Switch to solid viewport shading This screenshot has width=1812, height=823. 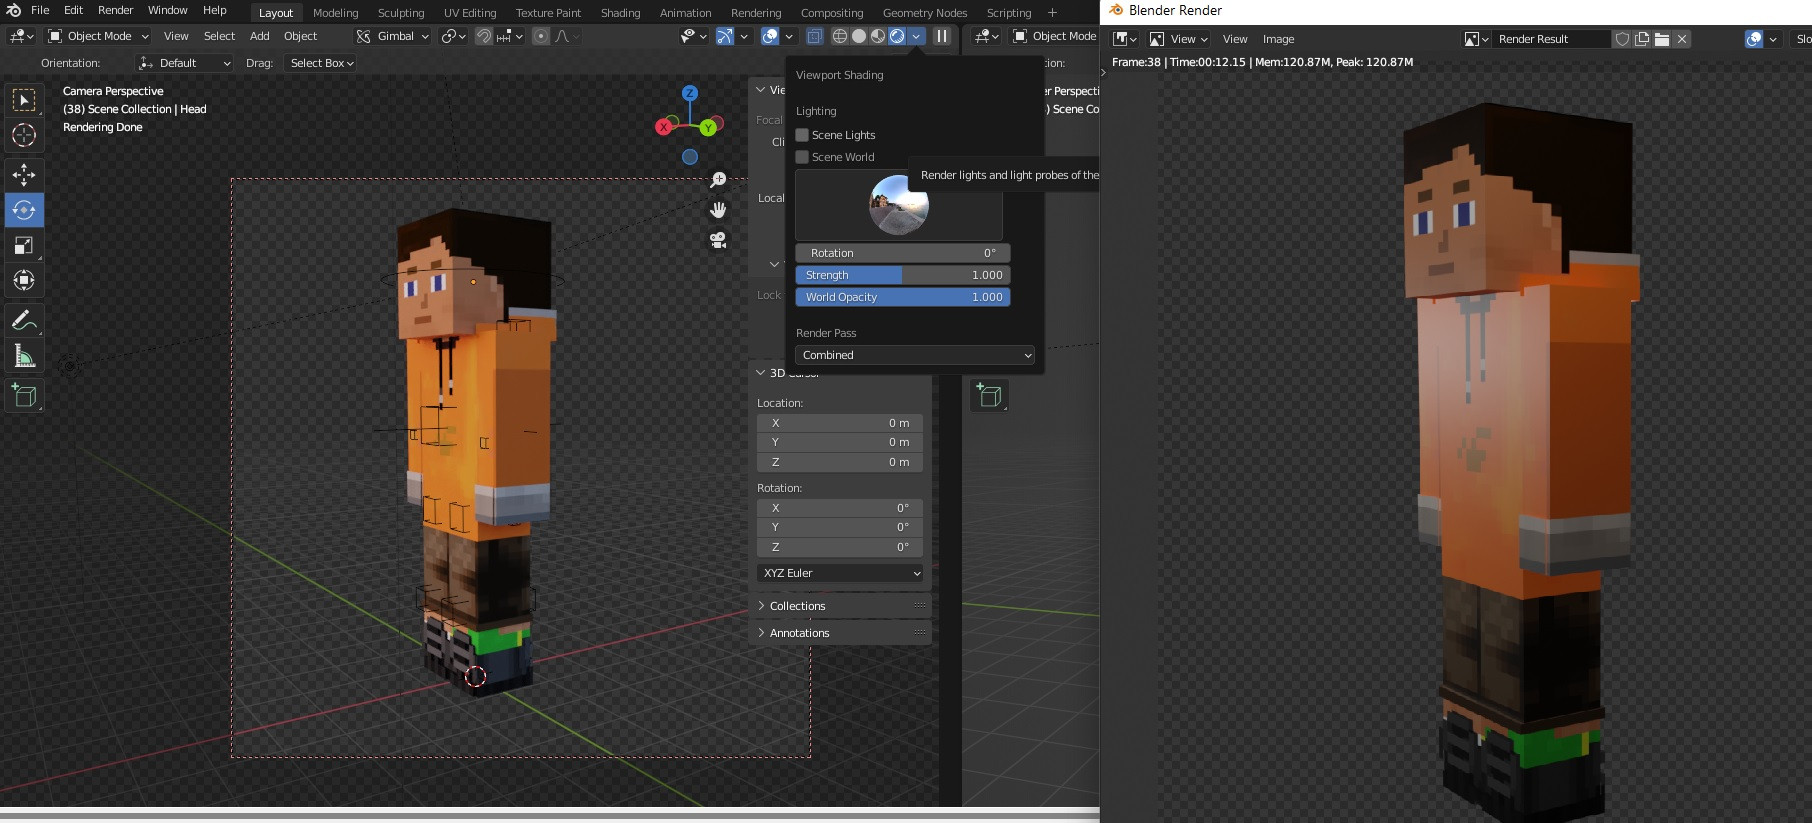pos(859,36)
